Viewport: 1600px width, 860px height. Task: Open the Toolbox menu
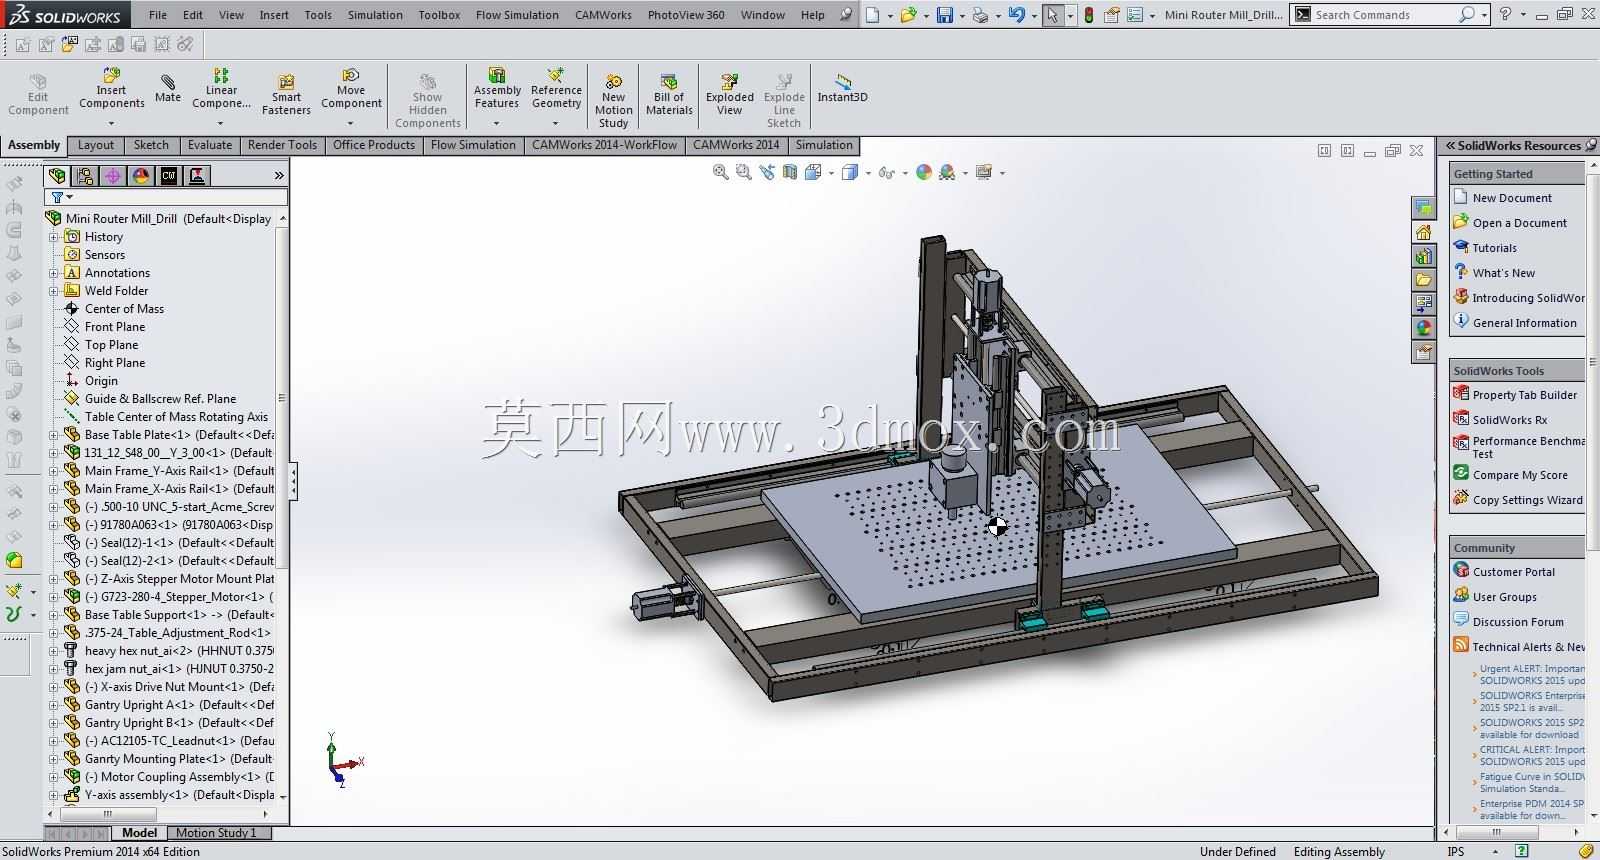[x=439, y=15]
